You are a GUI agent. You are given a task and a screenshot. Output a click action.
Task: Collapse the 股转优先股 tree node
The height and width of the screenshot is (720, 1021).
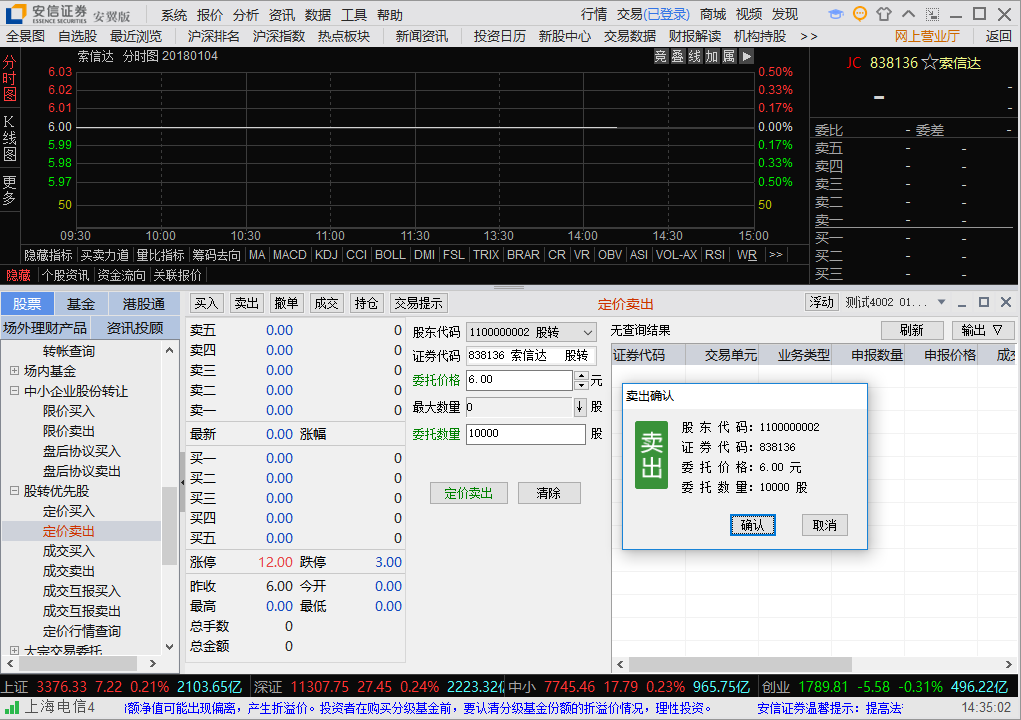click(14, 491)
